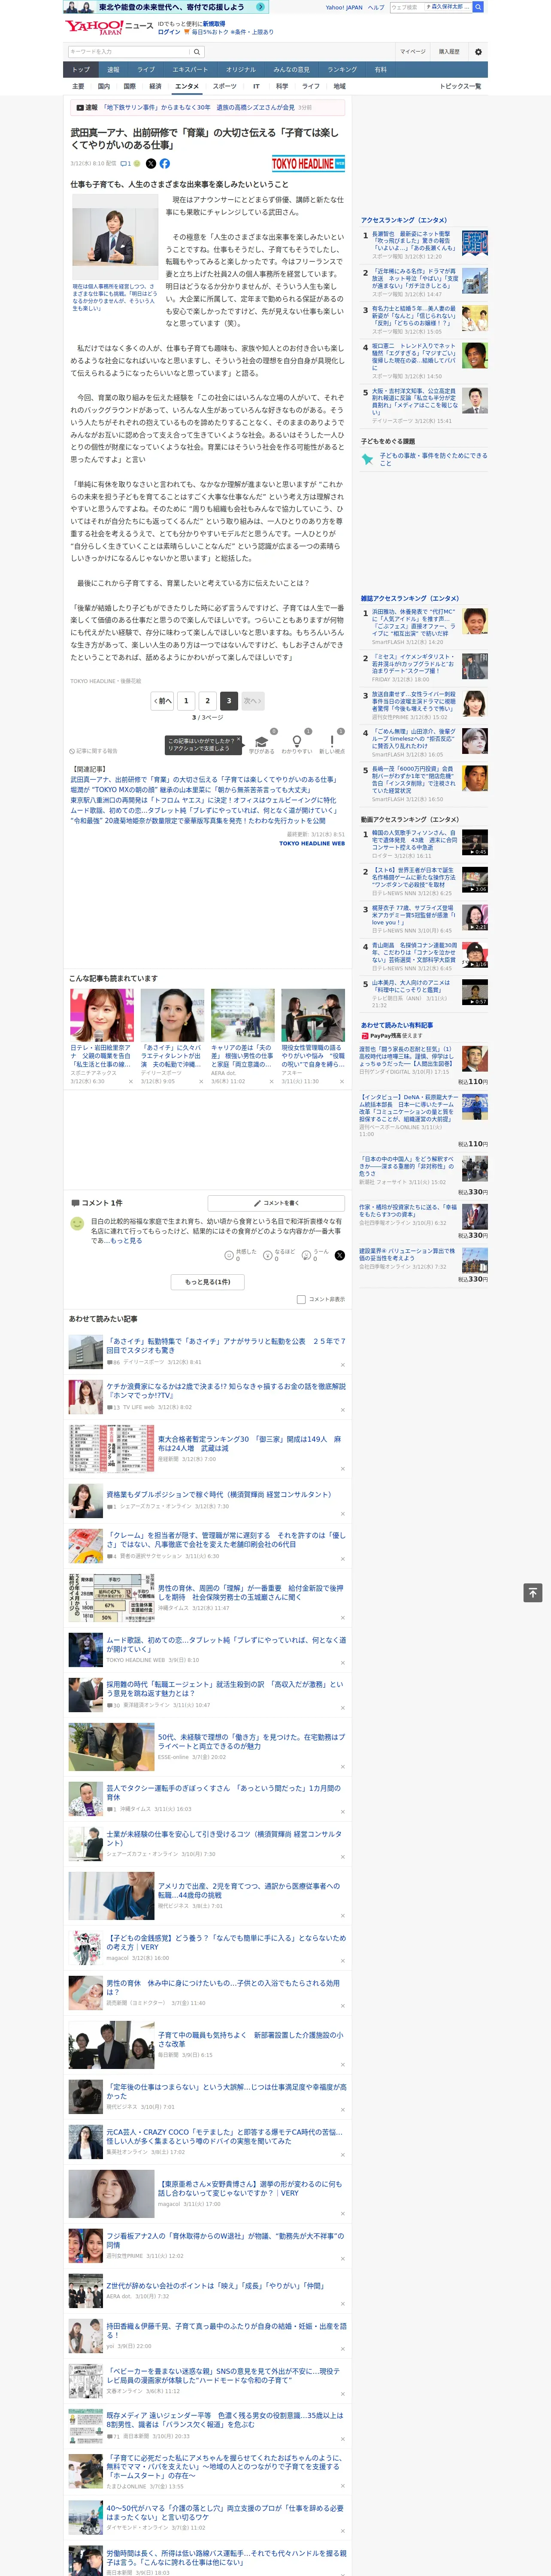The image size is (551, 2576).
Task: Share comment on X icon
Action: 339,1254
